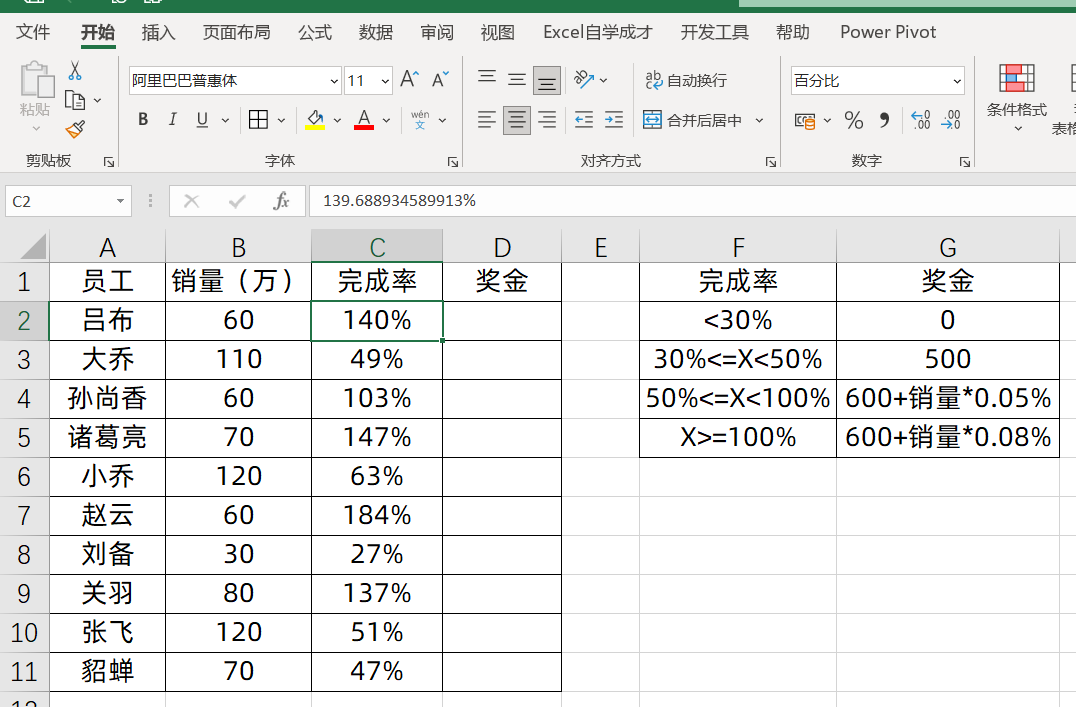
Task: Toggle the bottom vertical align icon
Action: pyautogui.click(x=547, y=80)
